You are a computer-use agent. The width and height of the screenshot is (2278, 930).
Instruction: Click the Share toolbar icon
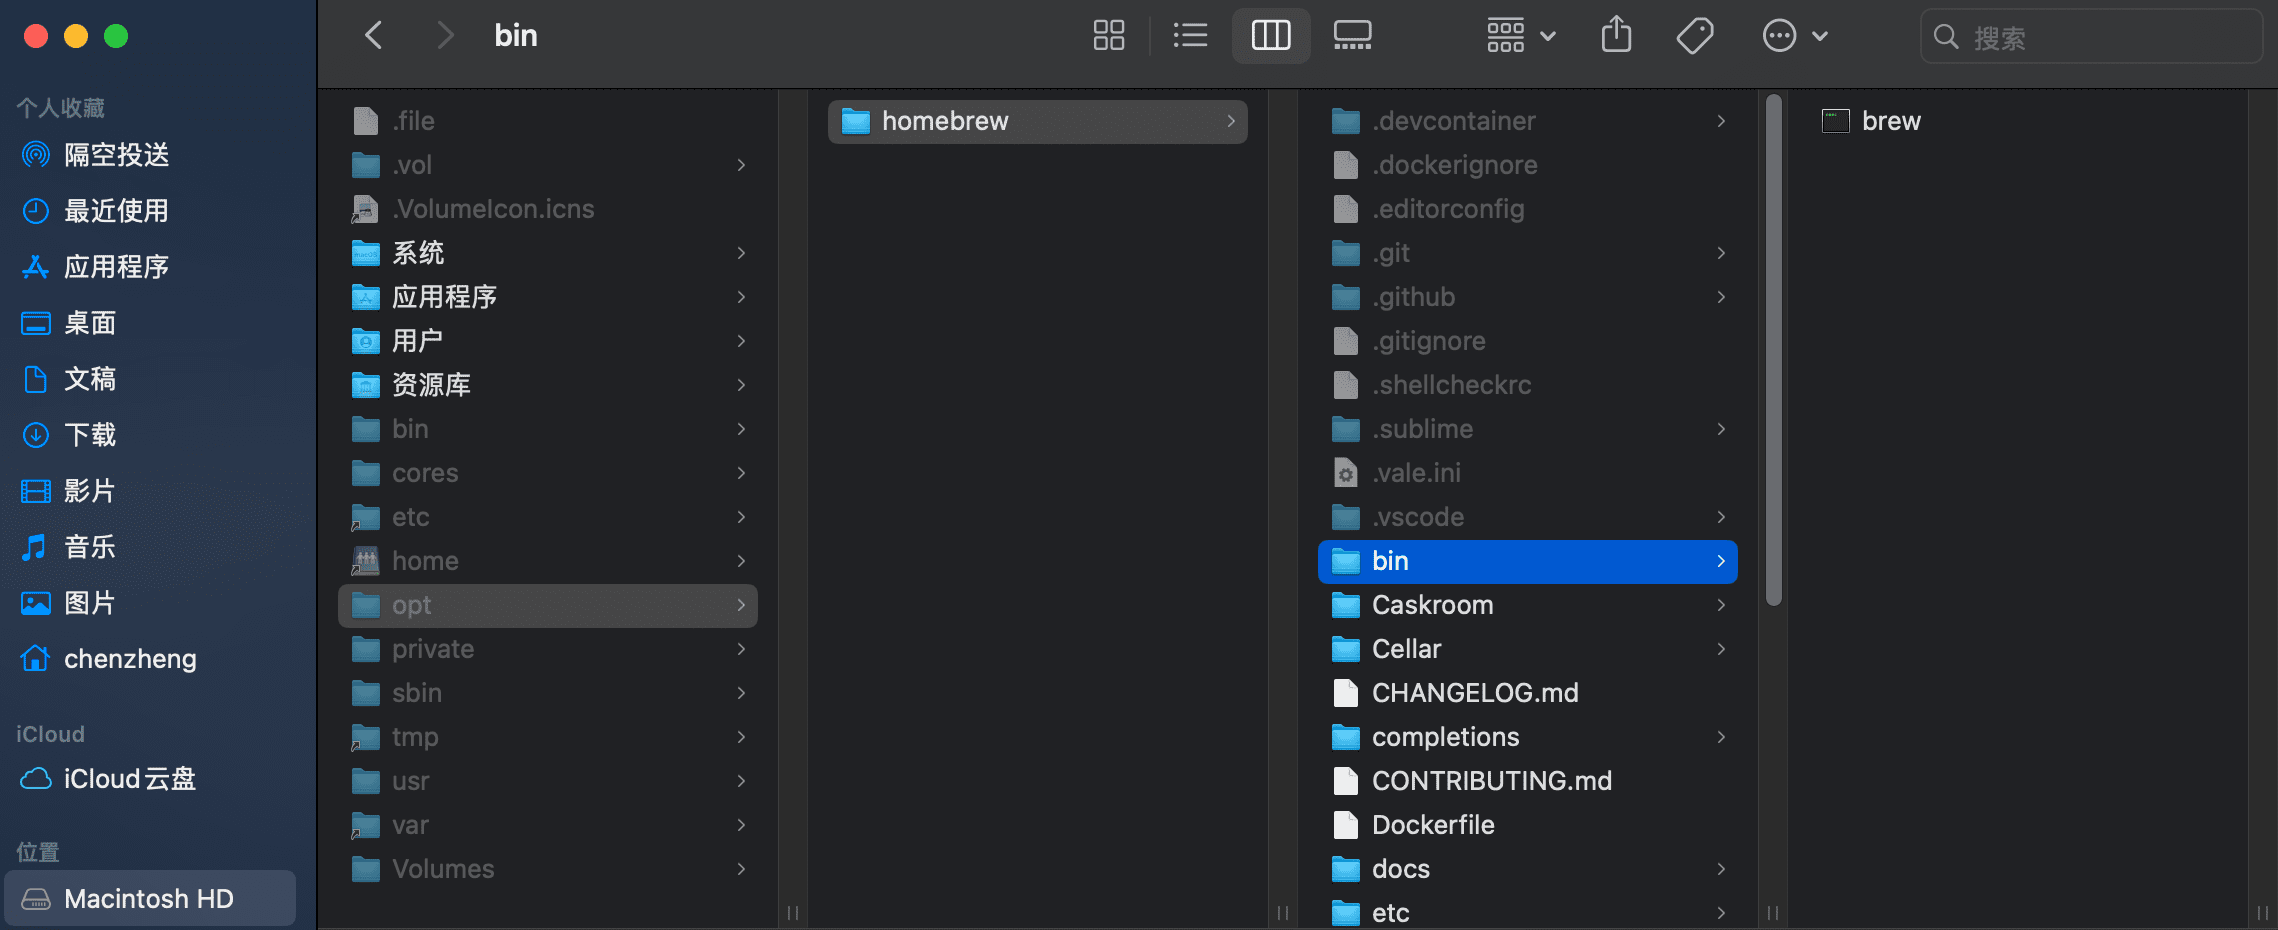tap(1616, 36)
